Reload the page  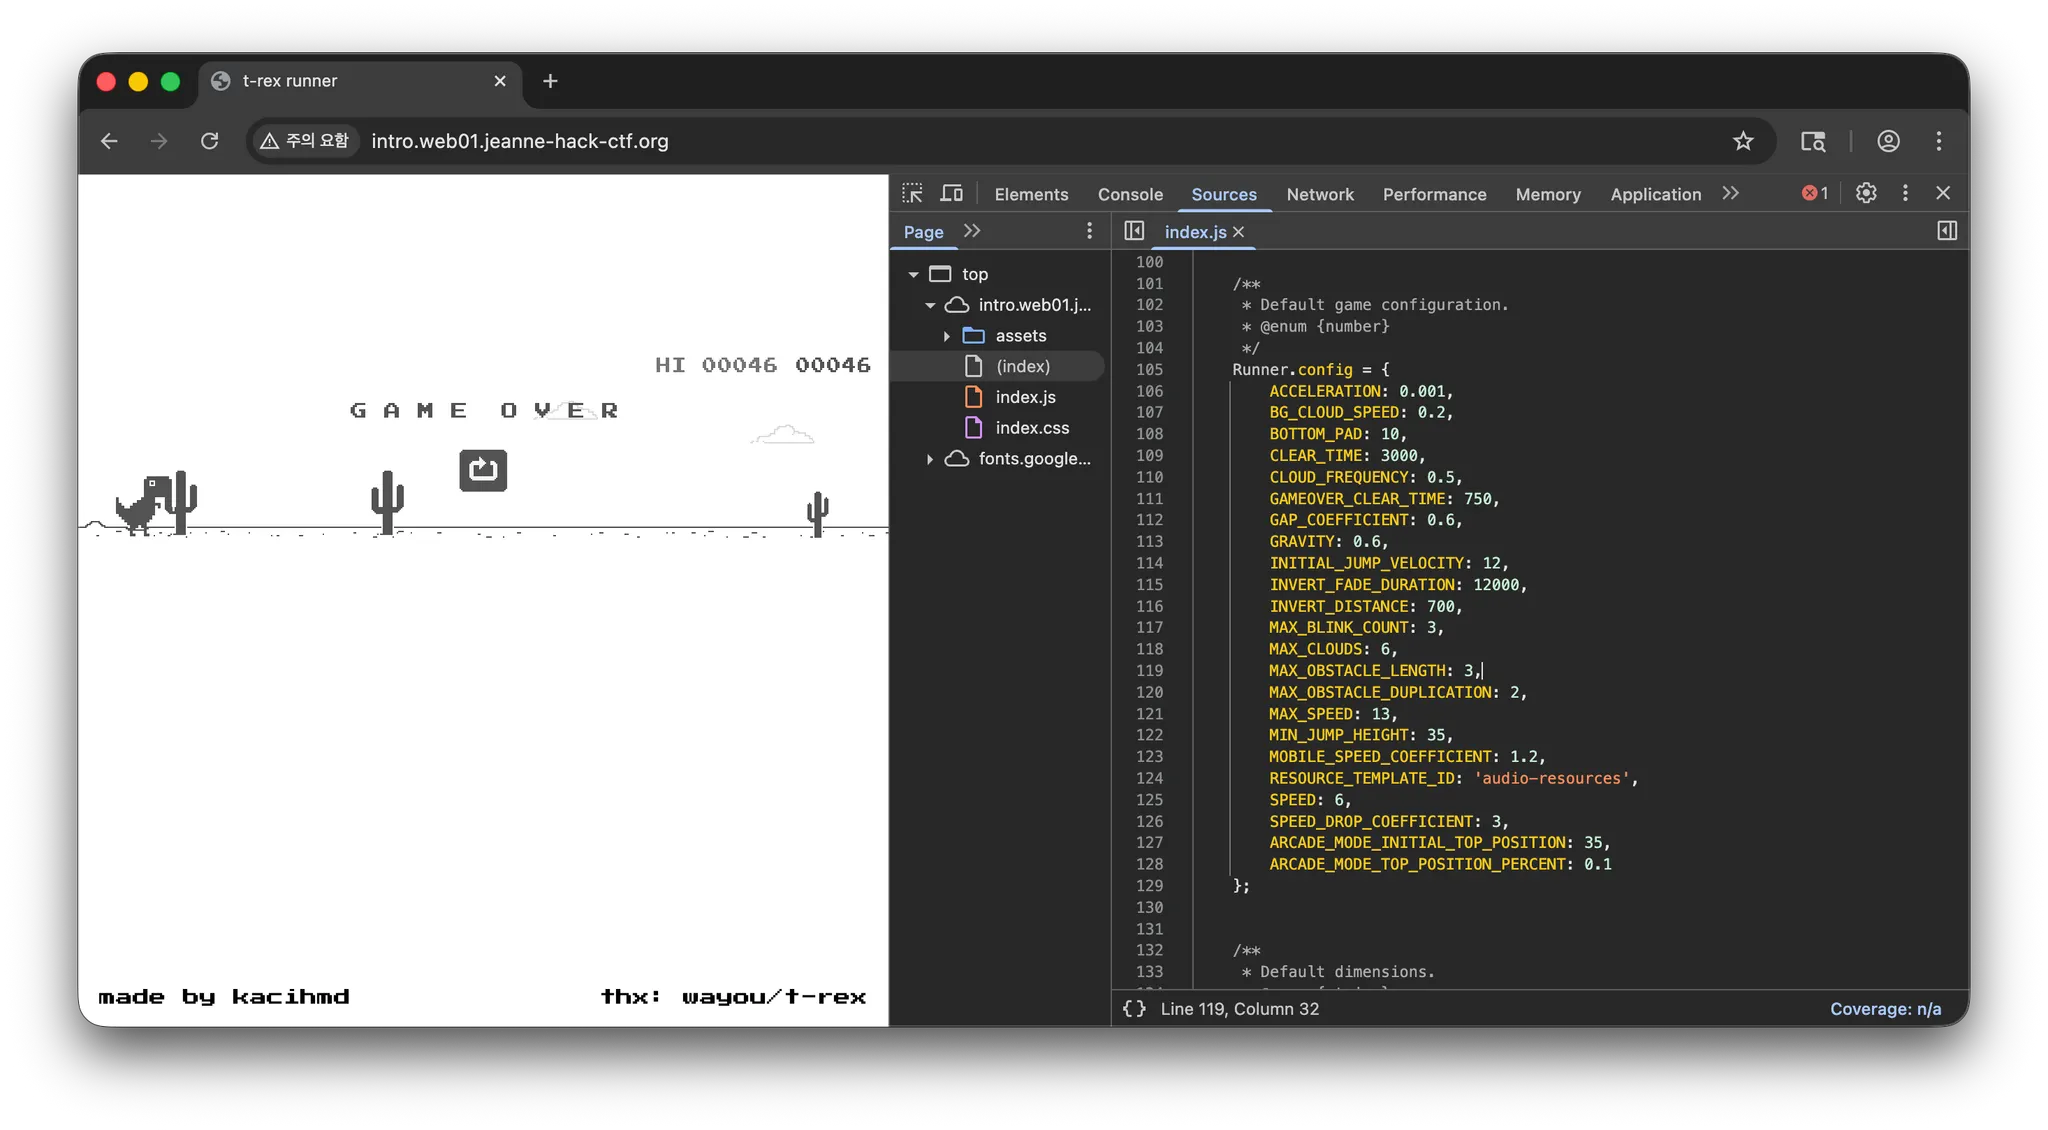pos(209,141)
